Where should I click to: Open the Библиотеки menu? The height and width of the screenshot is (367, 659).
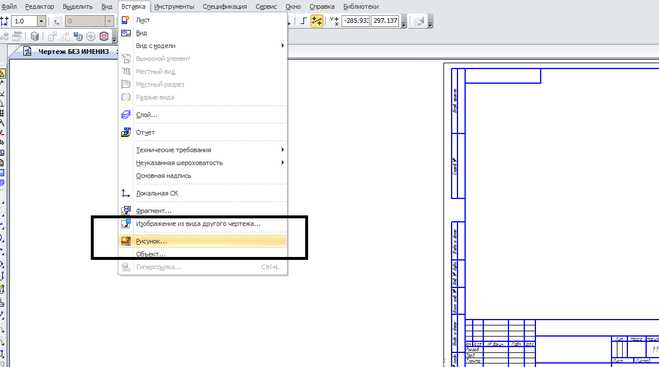click(x=361, y=7)
